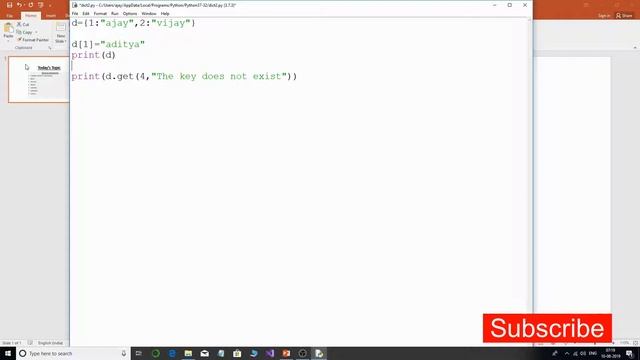
Task: Expand the Copy dropdown arrow
Action: [36, 32]
